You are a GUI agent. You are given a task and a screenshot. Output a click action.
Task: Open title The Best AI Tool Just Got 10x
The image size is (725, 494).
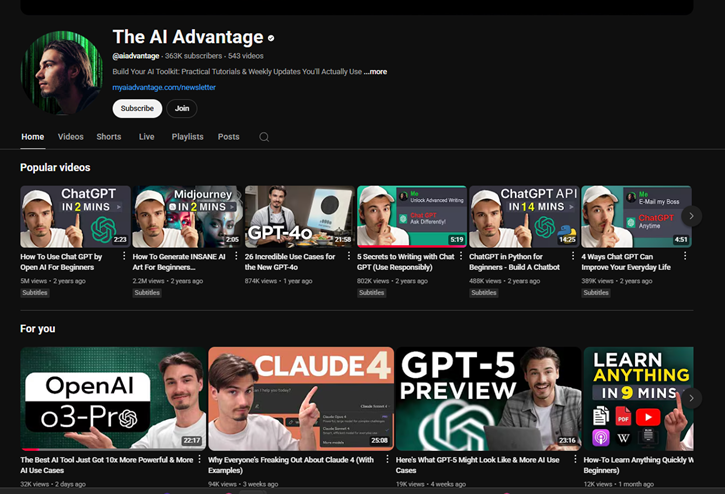point(107,465)
